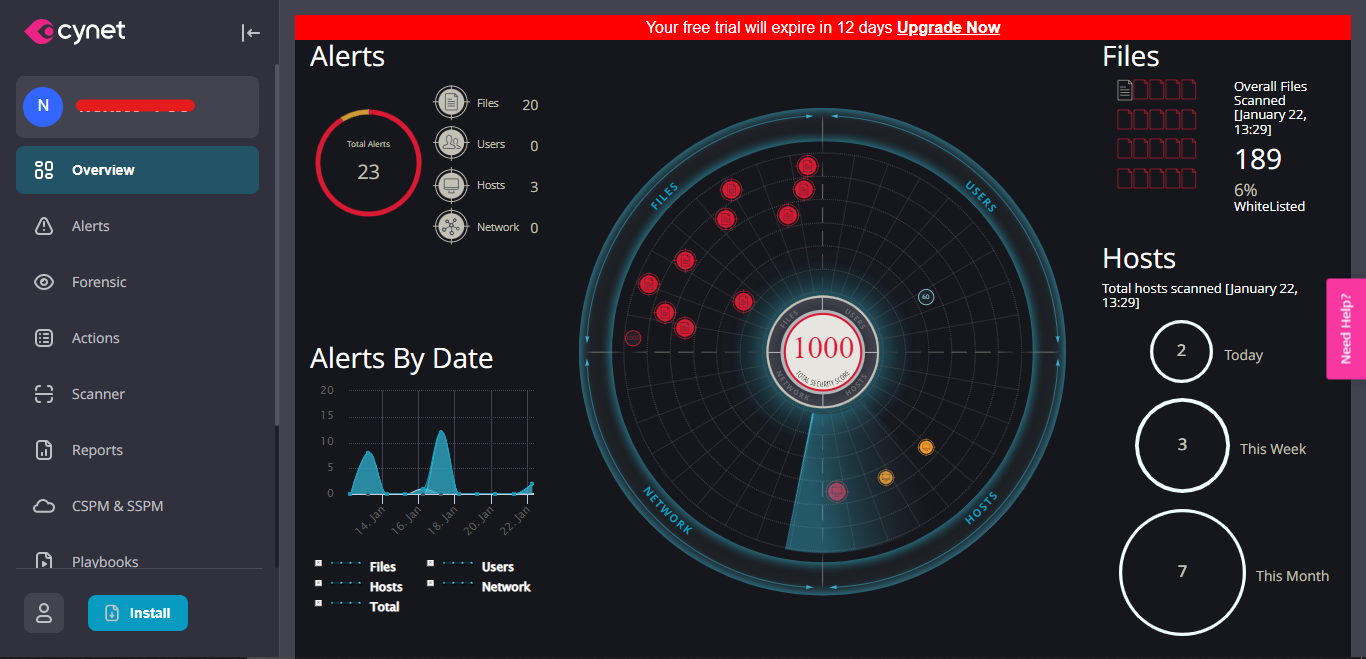Open Reports via its sidebar icon
The image size is (1366, 659).
click(x=44, y=449)
